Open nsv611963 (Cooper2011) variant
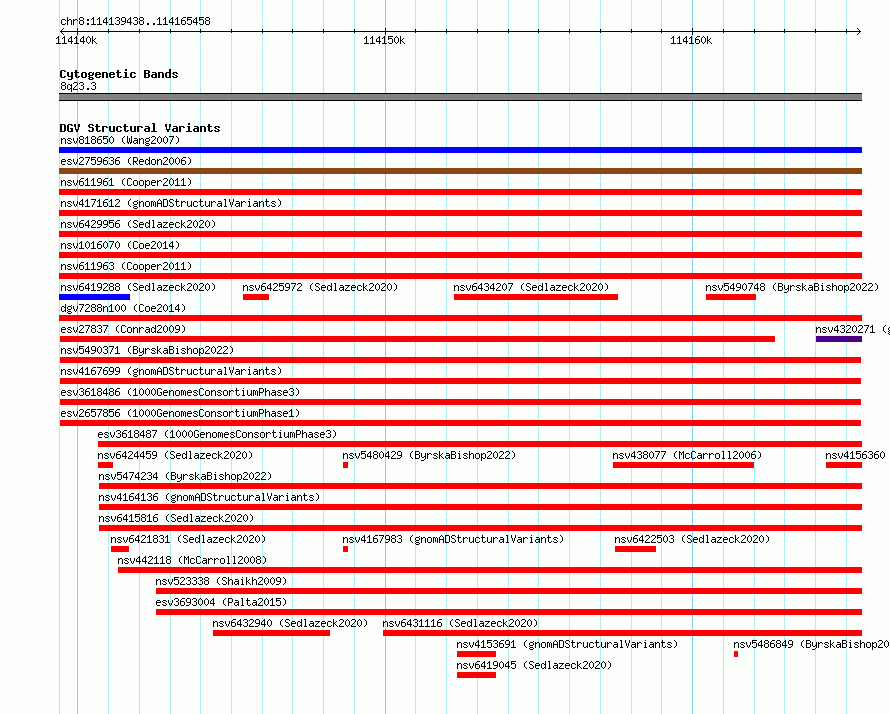890x714 pixels. click(126, 266)
